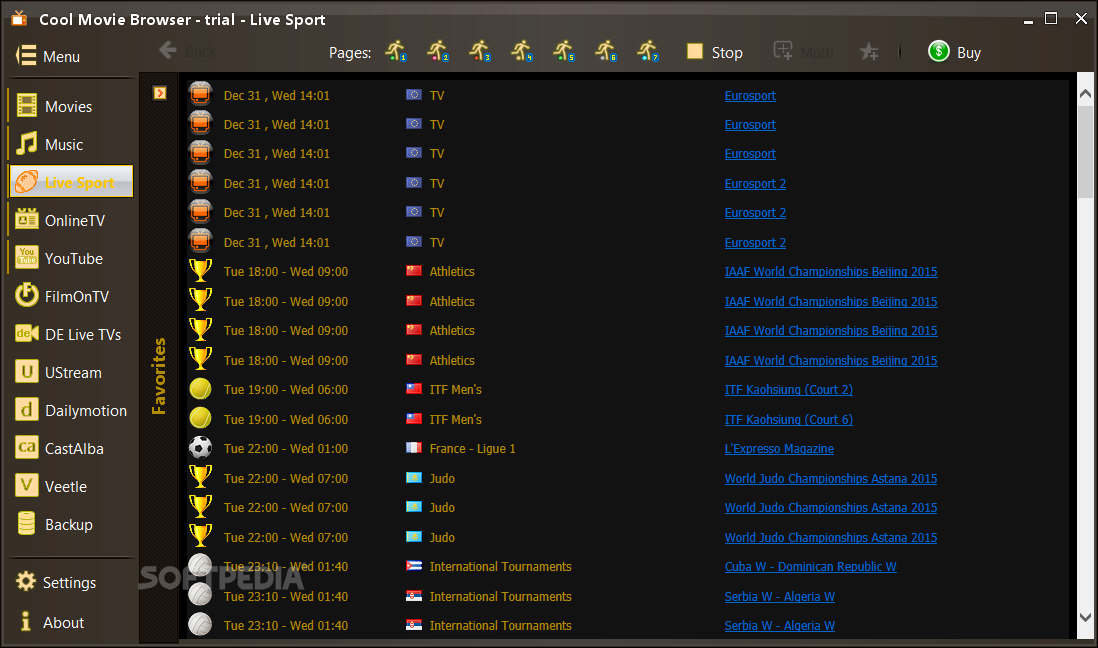The width and height of the screenshot is (1098, 648).
Task: Click the Stop button in toolbar
Action: pos(714,53)
